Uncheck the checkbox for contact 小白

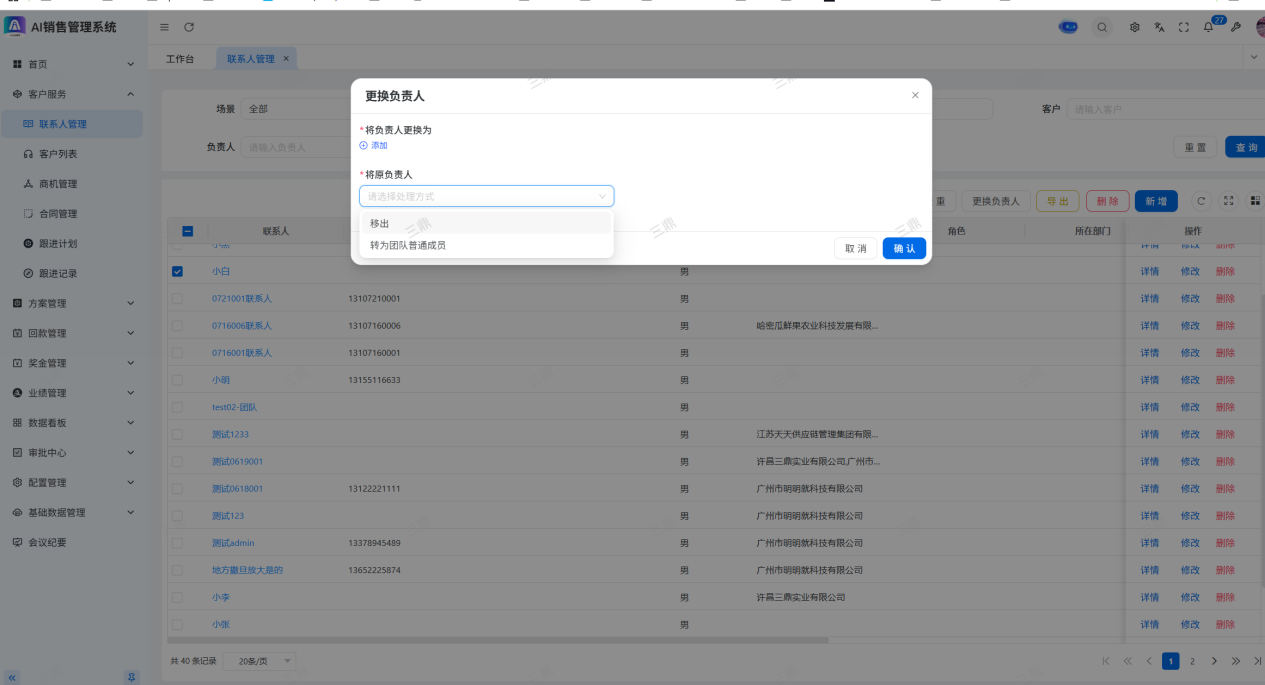pyautogui.click(x=177, y=271)
